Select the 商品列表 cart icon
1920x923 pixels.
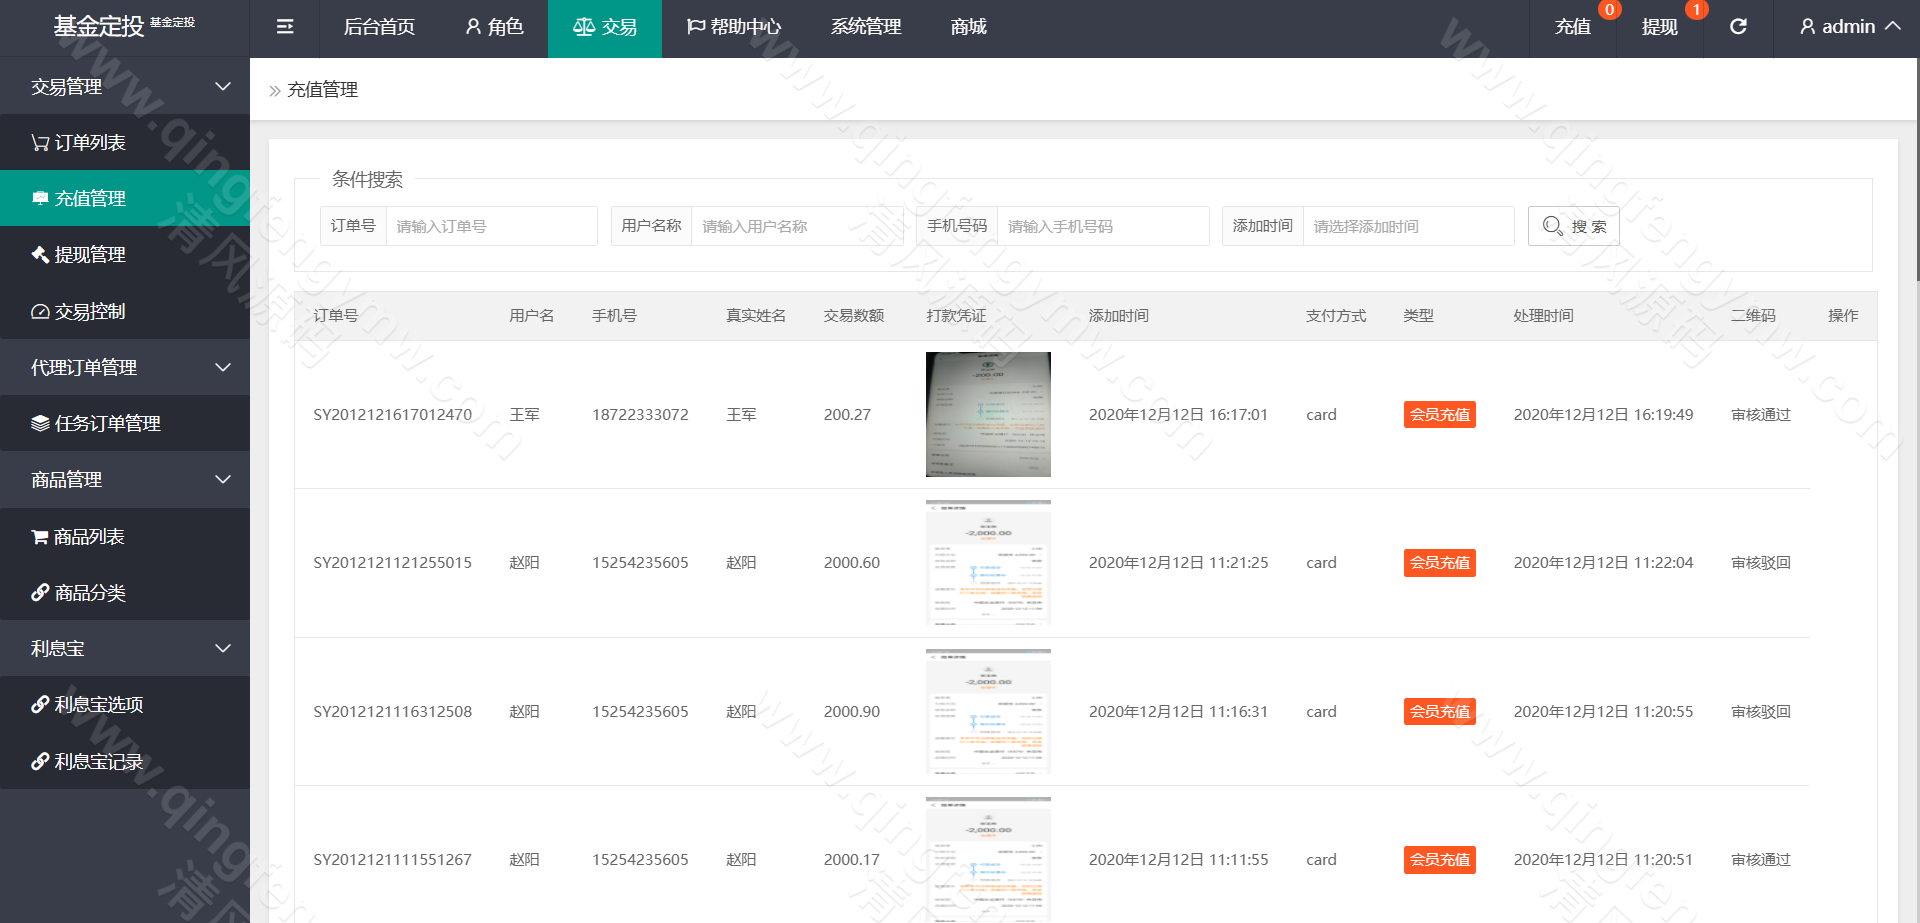pos(40,536)
